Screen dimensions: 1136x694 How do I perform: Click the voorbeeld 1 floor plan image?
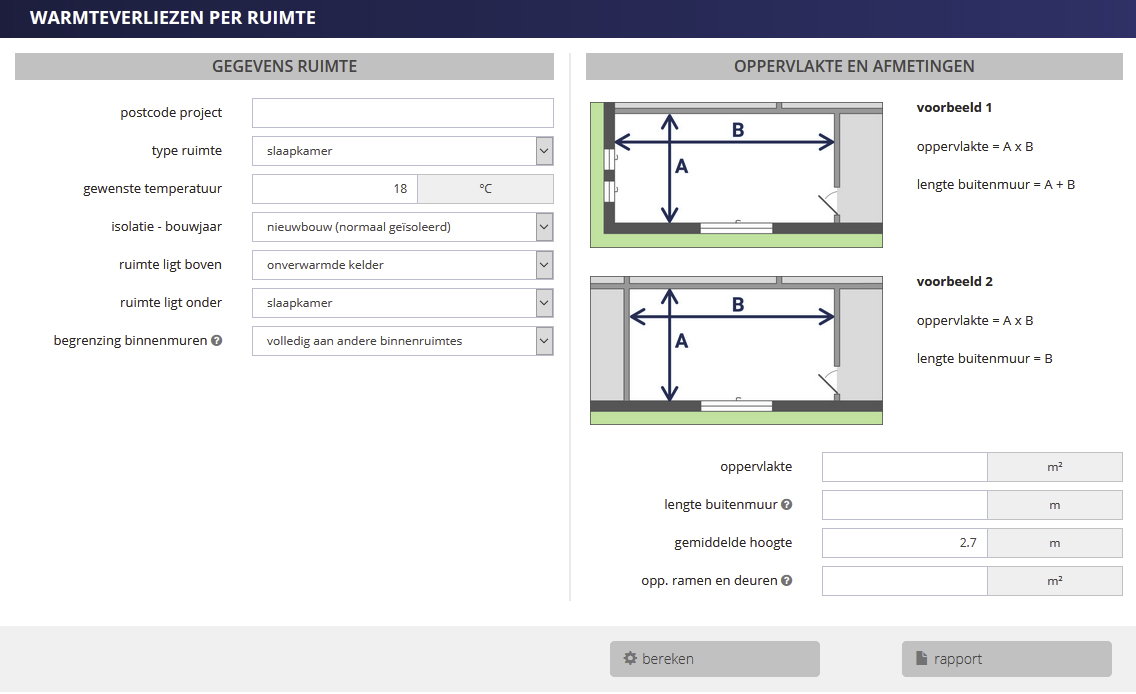736,175
